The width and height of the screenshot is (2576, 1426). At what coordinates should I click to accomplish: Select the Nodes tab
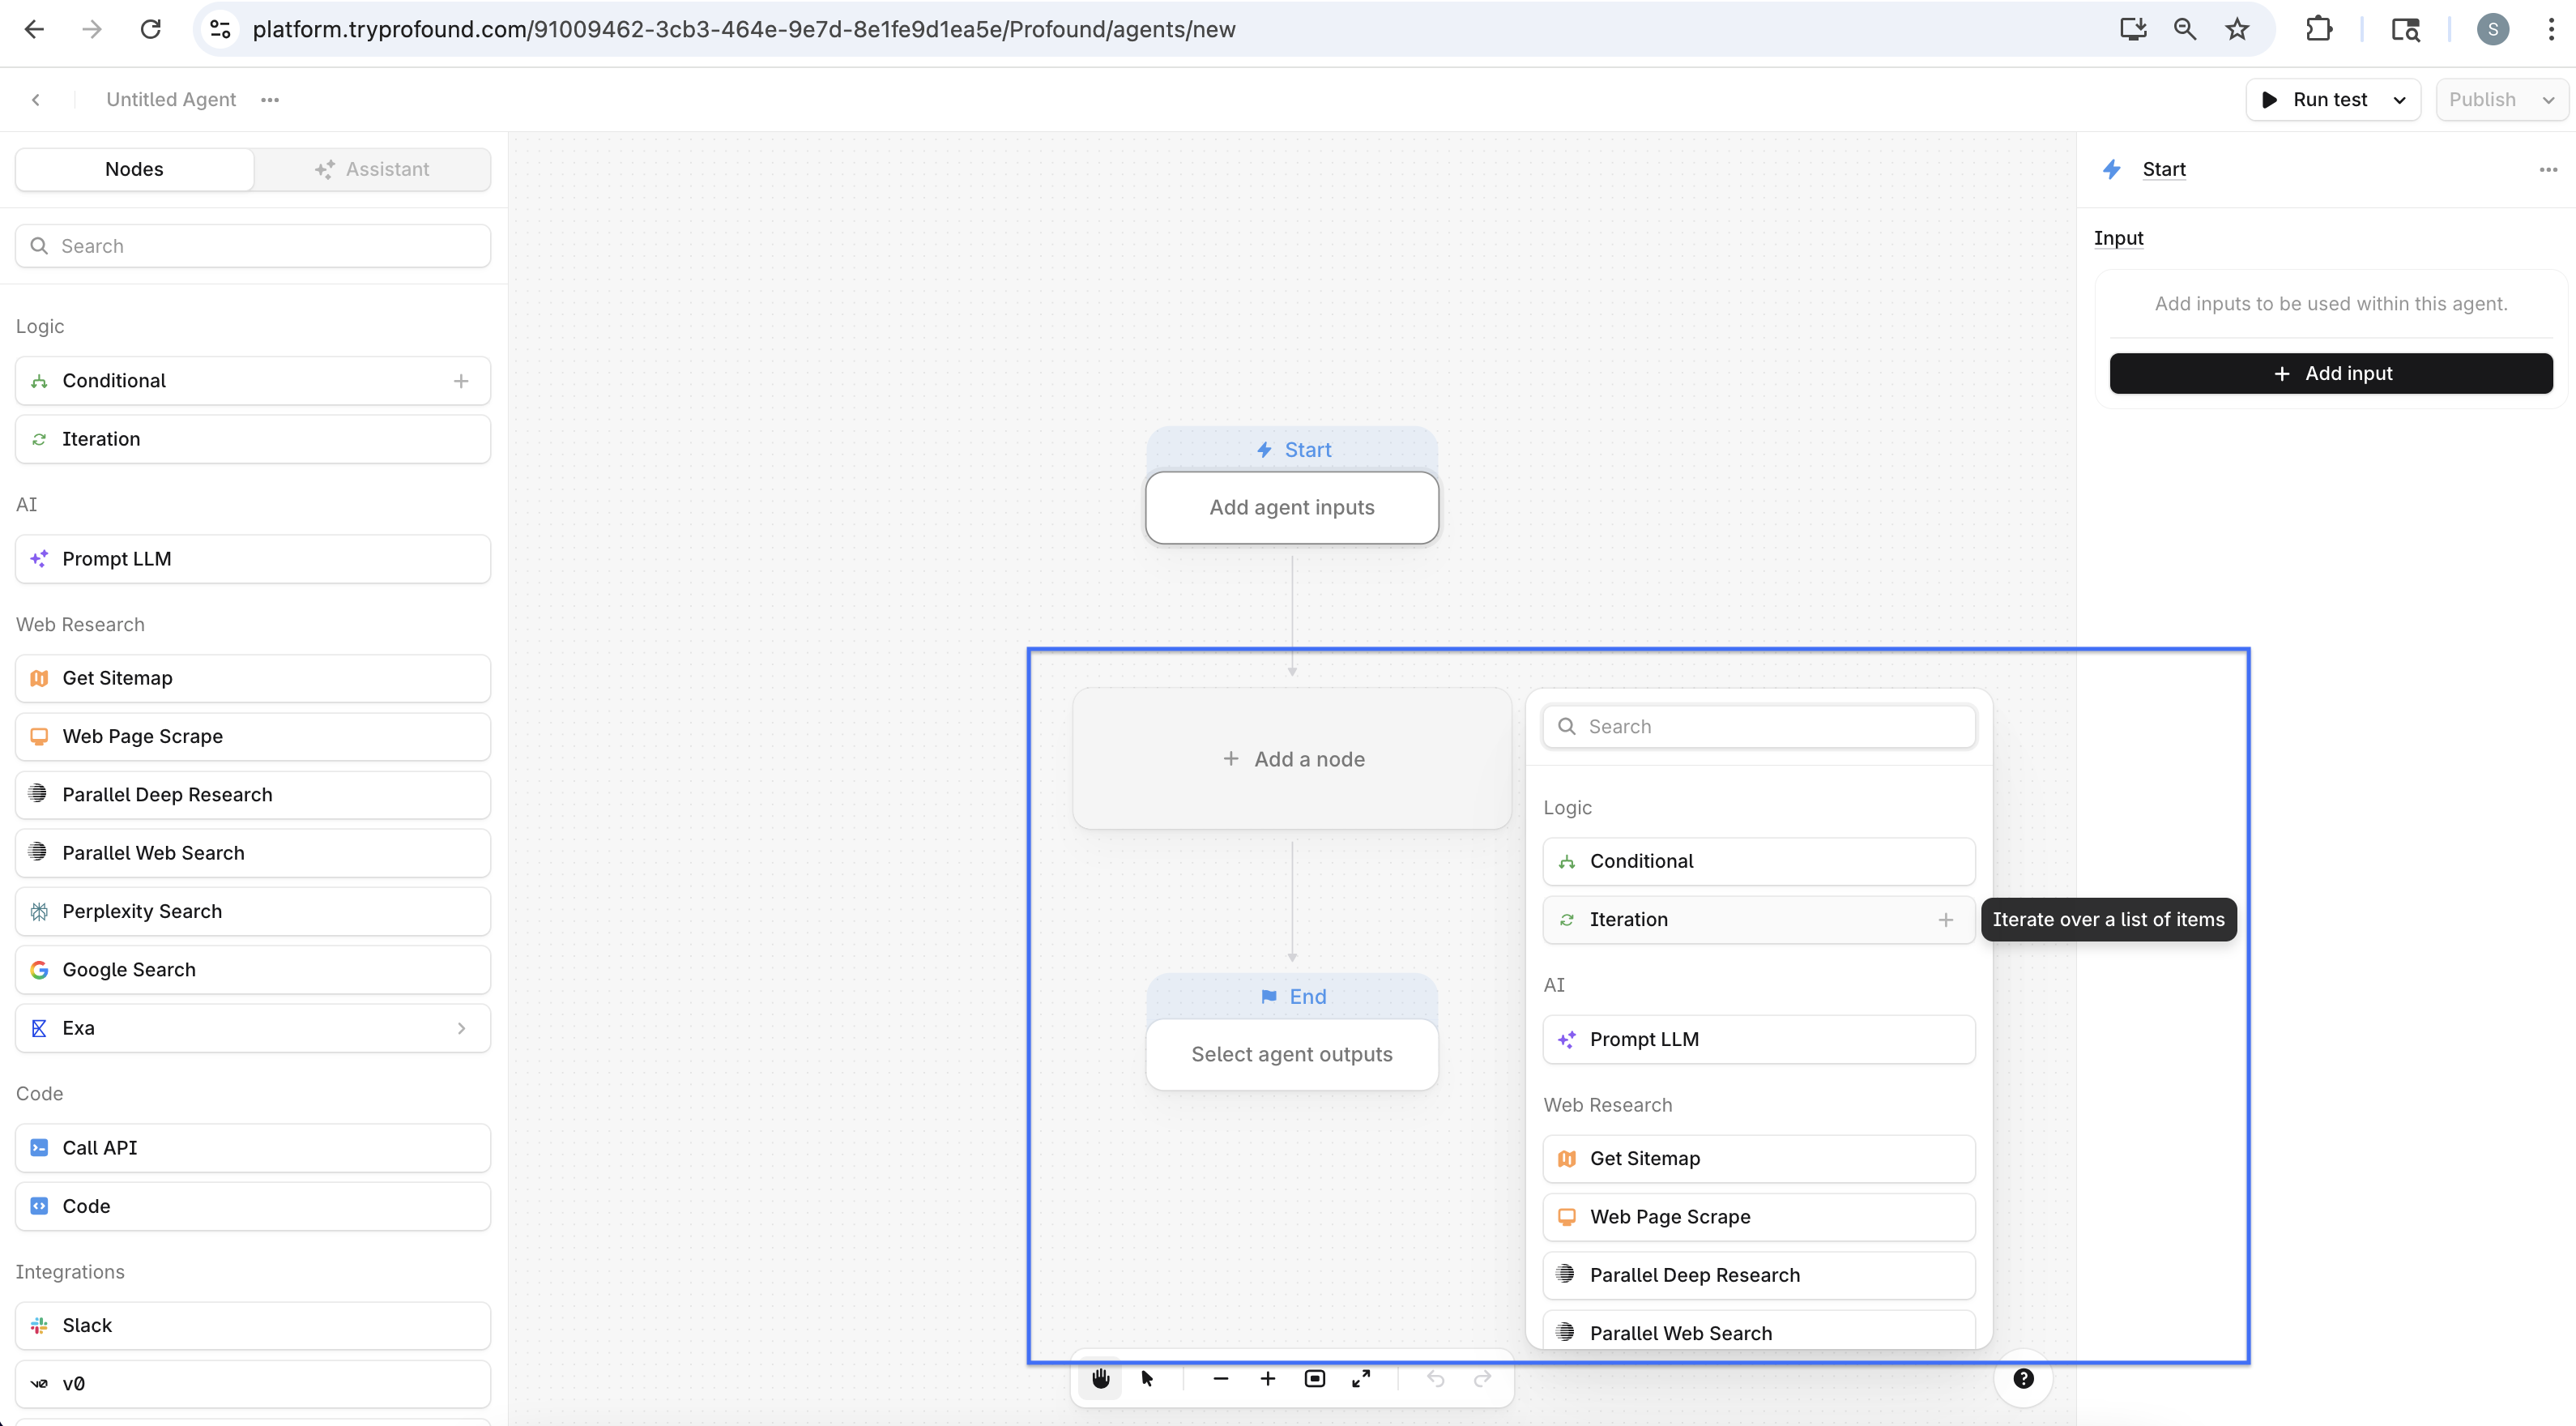(x=134, y=170)
